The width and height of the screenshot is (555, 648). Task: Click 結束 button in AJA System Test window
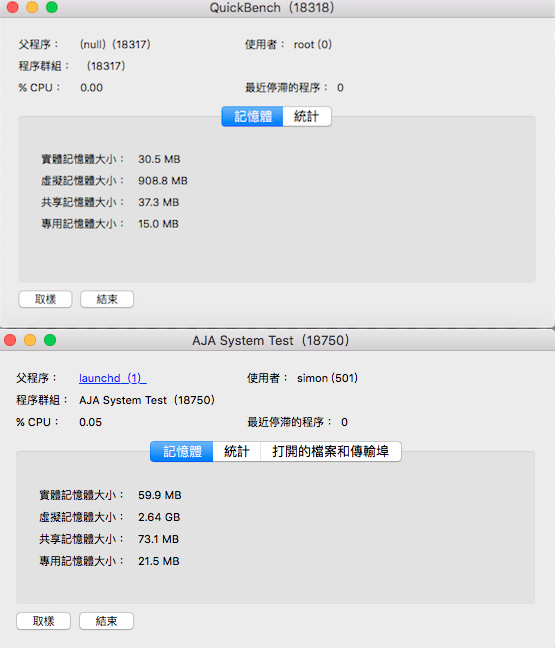(106, 621)
